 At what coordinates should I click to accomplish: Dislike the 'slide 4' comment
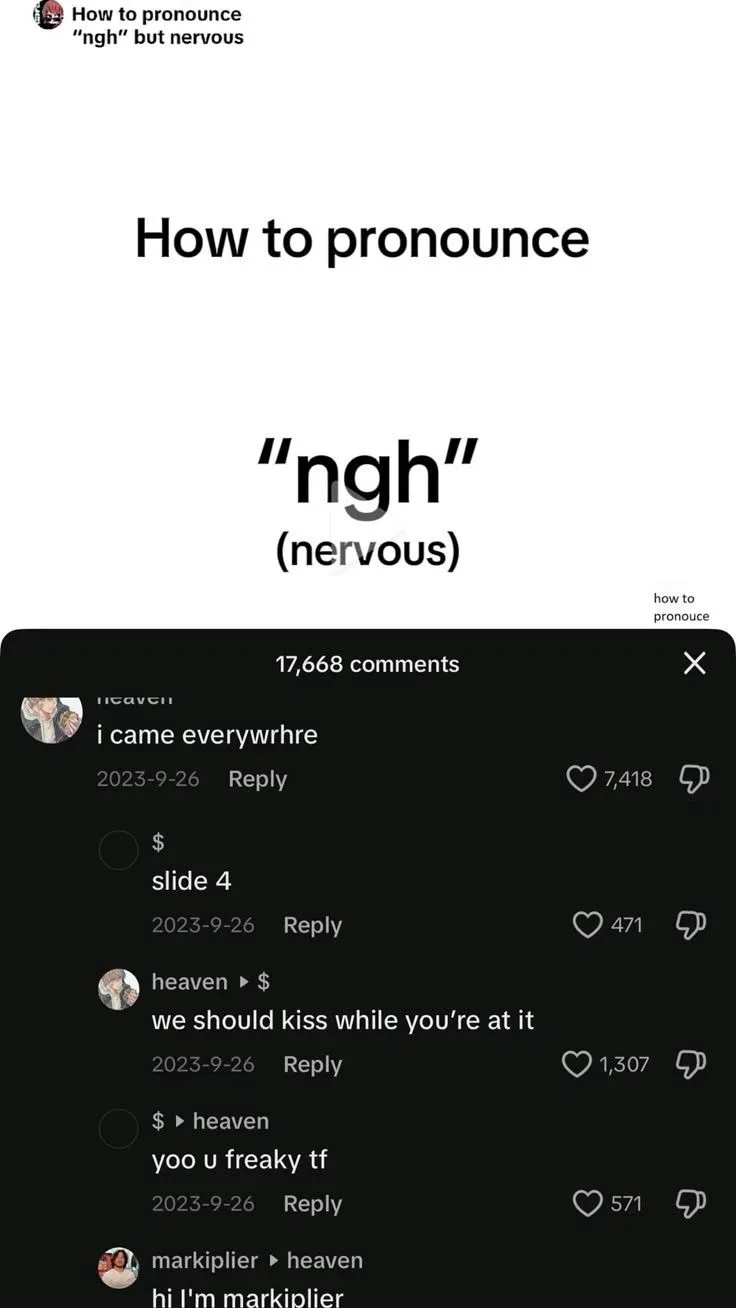(691, 925)
